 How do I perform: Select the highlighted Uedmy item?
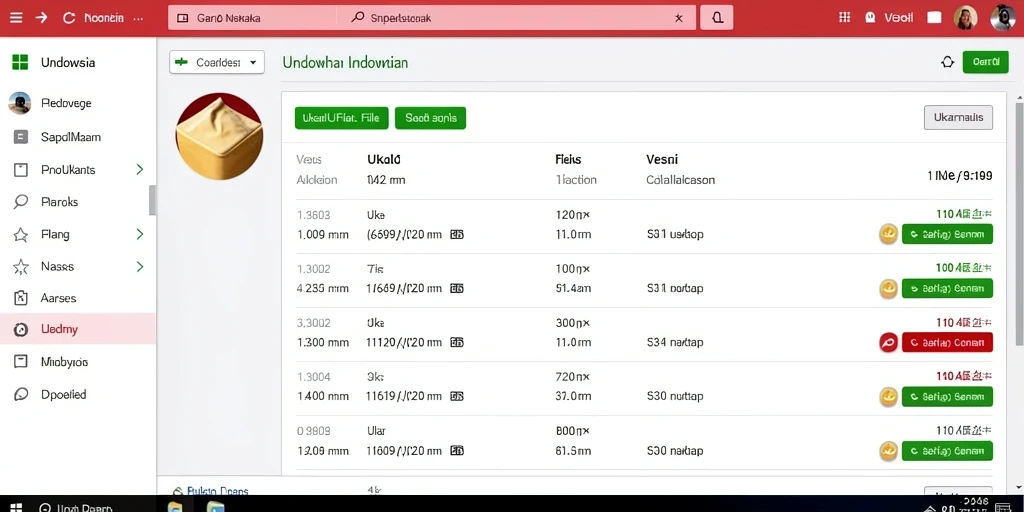[78, 329]
